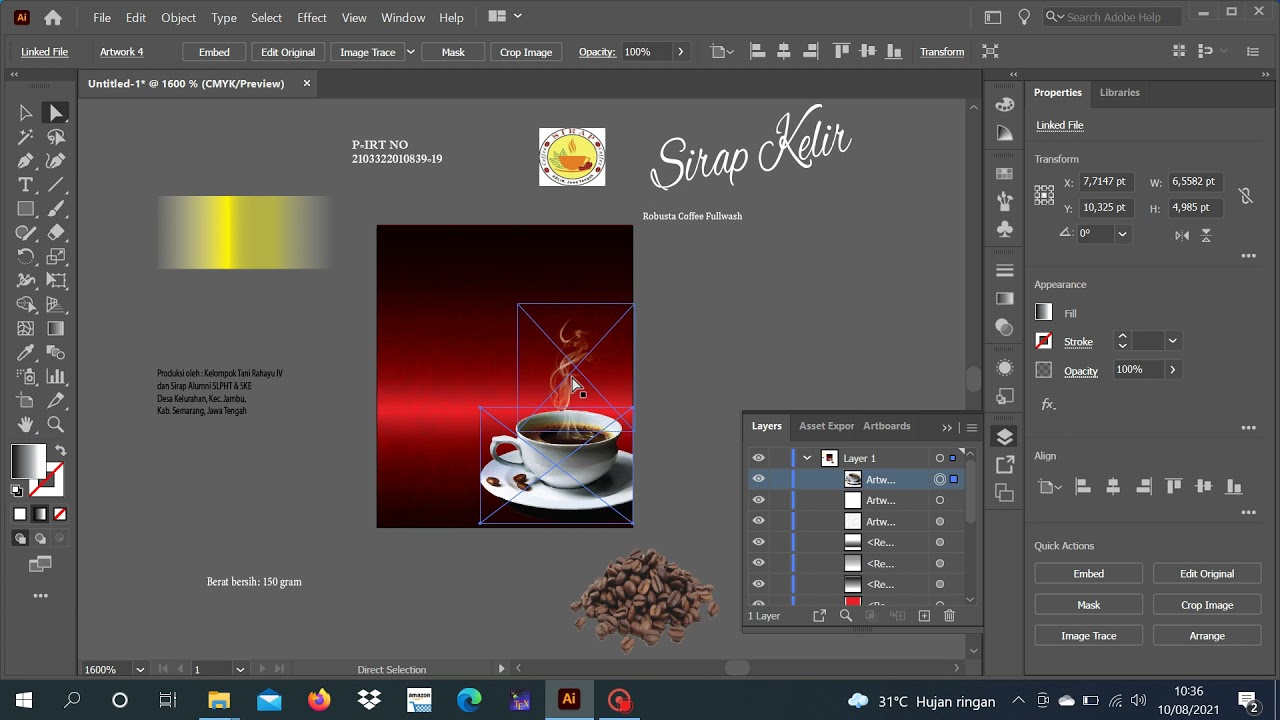Open Firefox from Windows taskbar
Image resolution: width=1280 pixels, height=720 pixels.
[319, 700]
